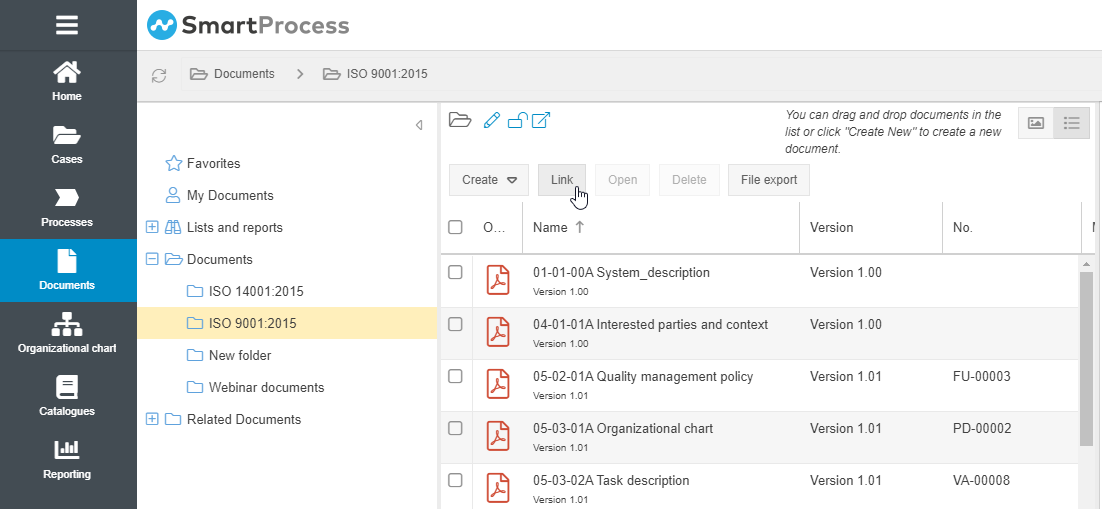Viewport: 1102px width, 509px height.
Task: Tick the select-all header checkbox
Action: click(455, 227)
